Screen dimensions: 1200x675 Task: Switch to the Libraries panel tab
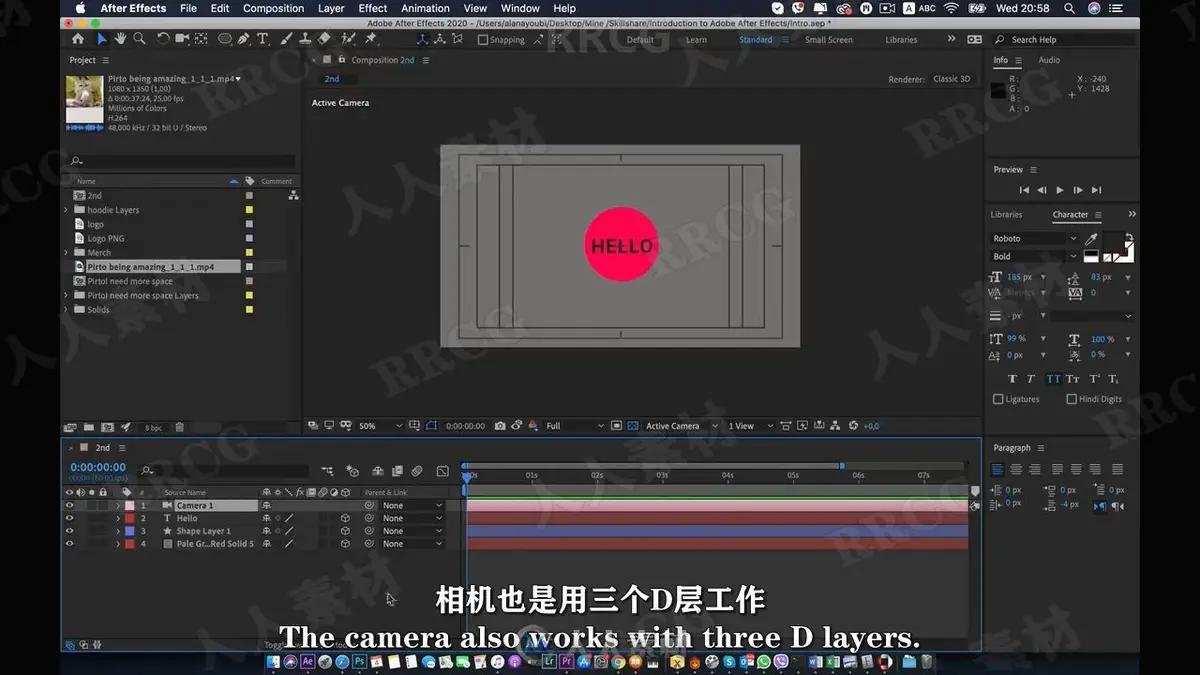tap(1006, 215)
